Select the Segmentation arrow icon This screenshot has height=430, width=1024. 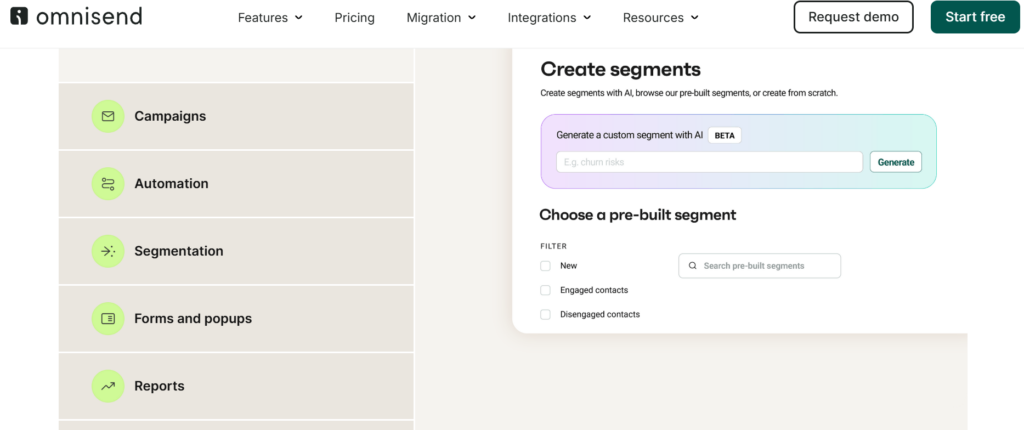108,251
